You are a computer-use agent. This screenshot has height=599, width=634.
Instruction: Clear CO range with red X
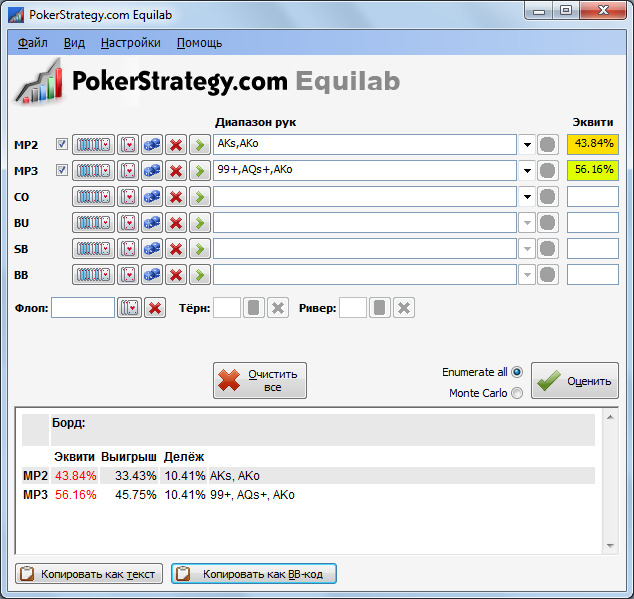click(x=176, y=197)
